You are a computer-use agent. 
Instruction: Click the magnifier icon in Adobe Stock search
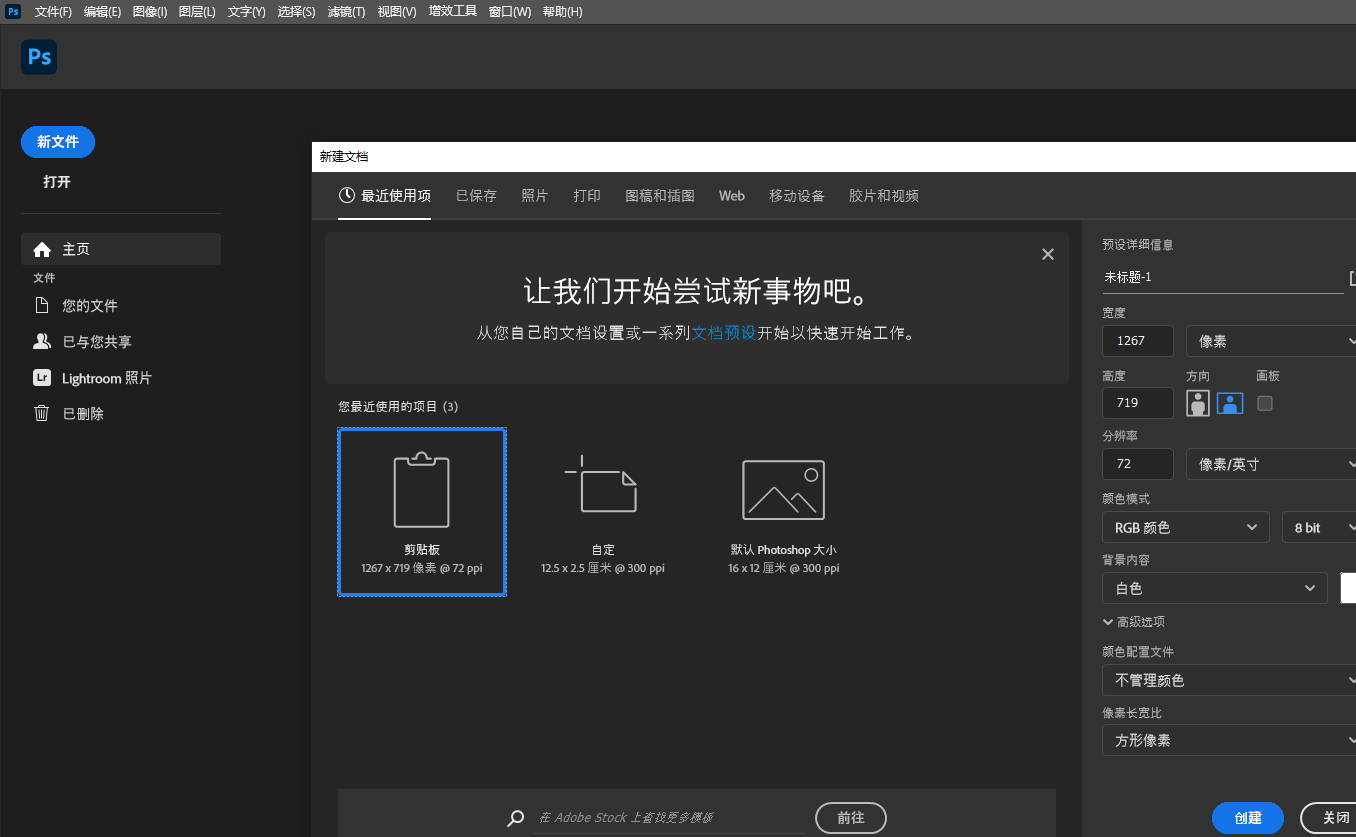516,818
